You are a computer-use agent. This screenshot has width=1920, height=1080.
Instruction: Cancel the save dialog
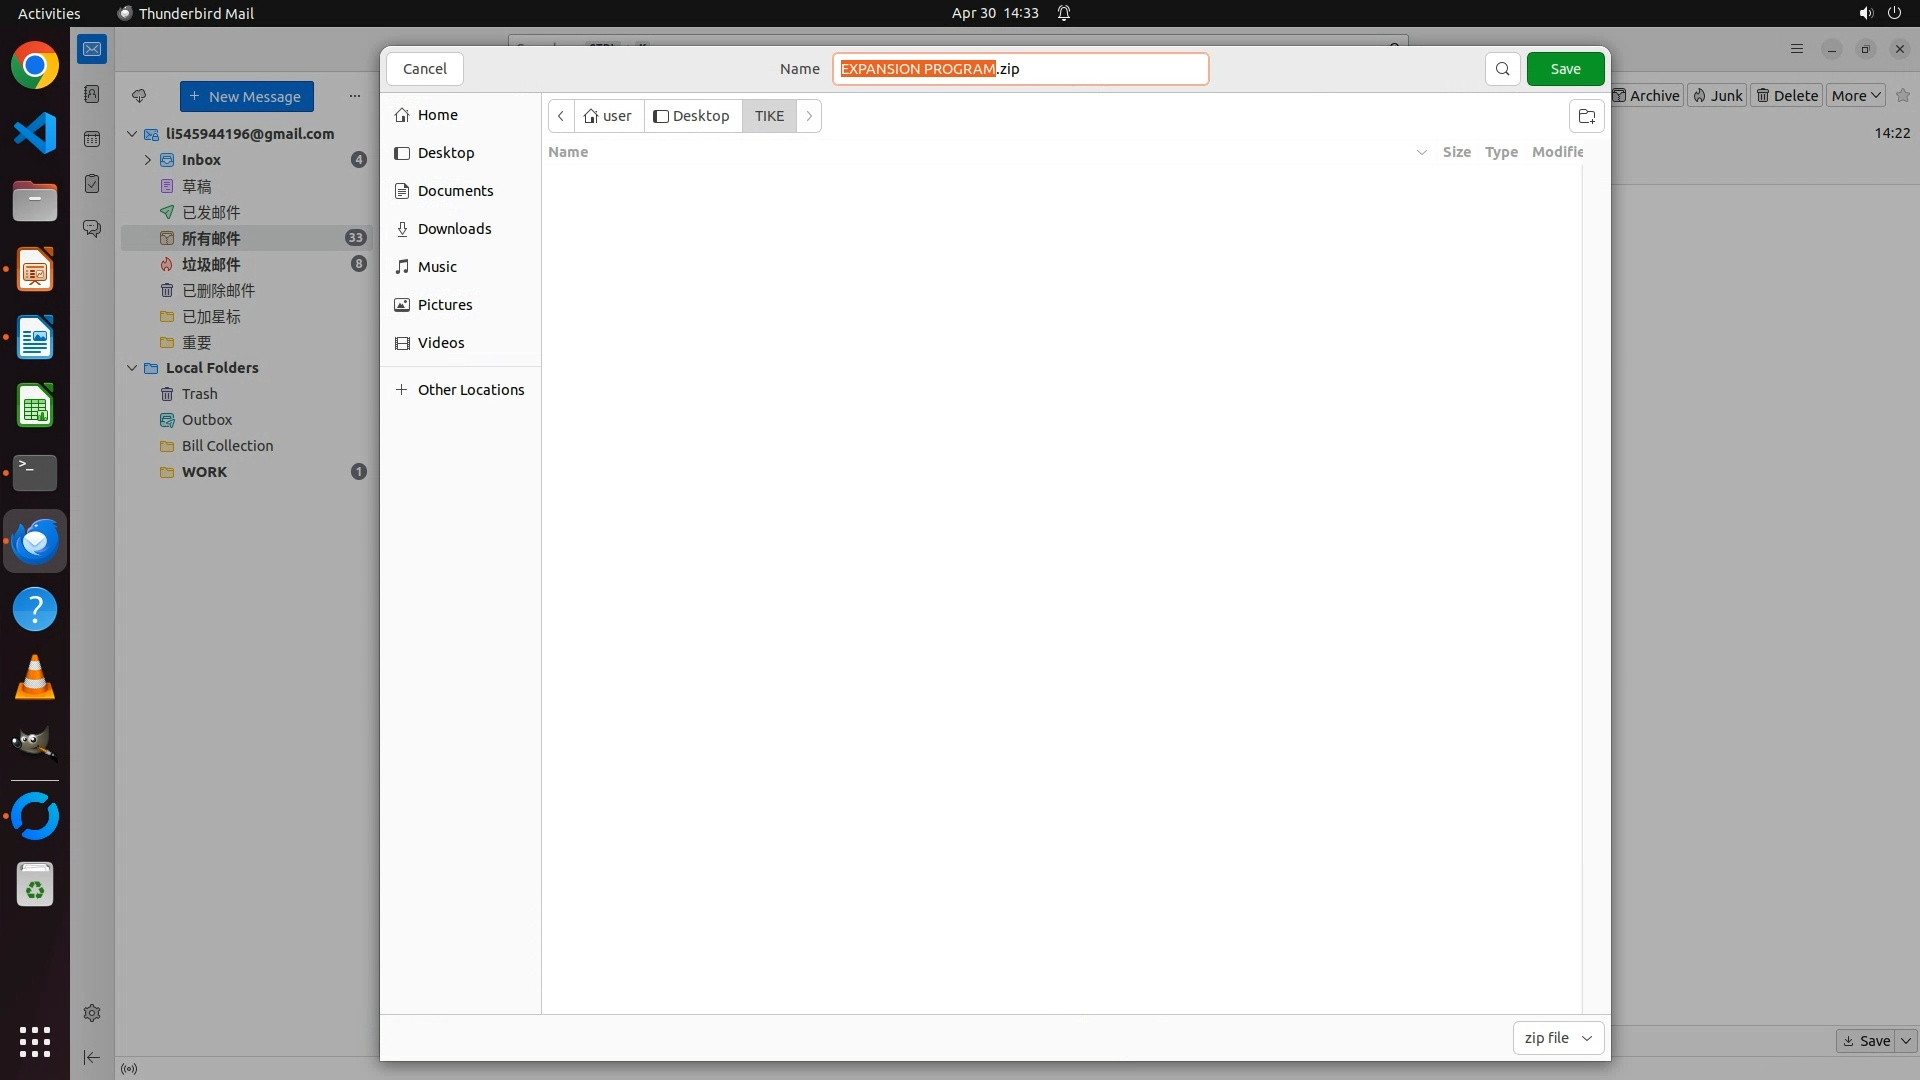tap(424, 69)
